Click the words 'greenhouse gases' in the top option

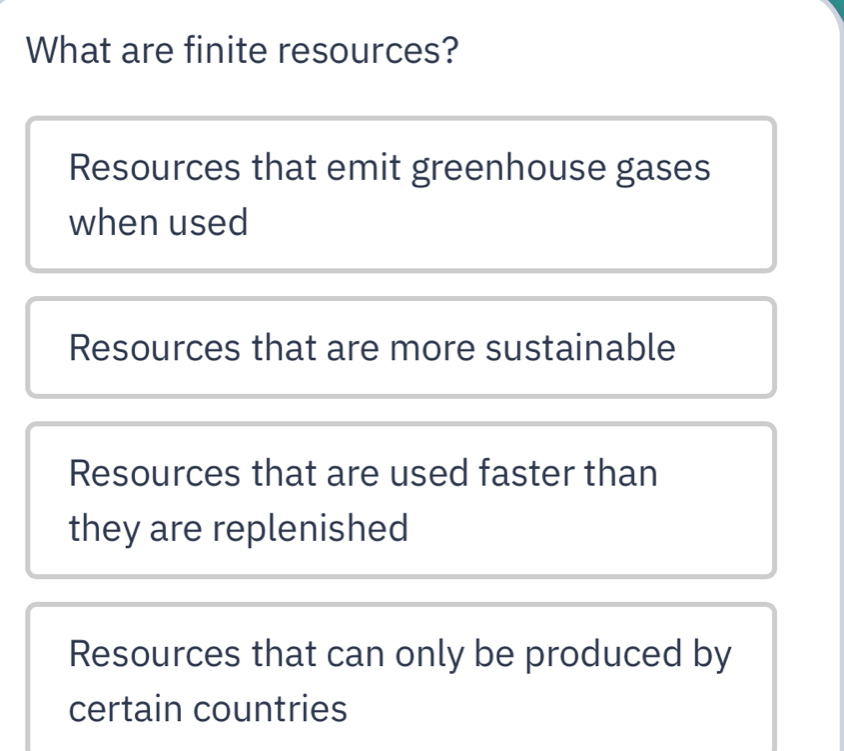562,168
